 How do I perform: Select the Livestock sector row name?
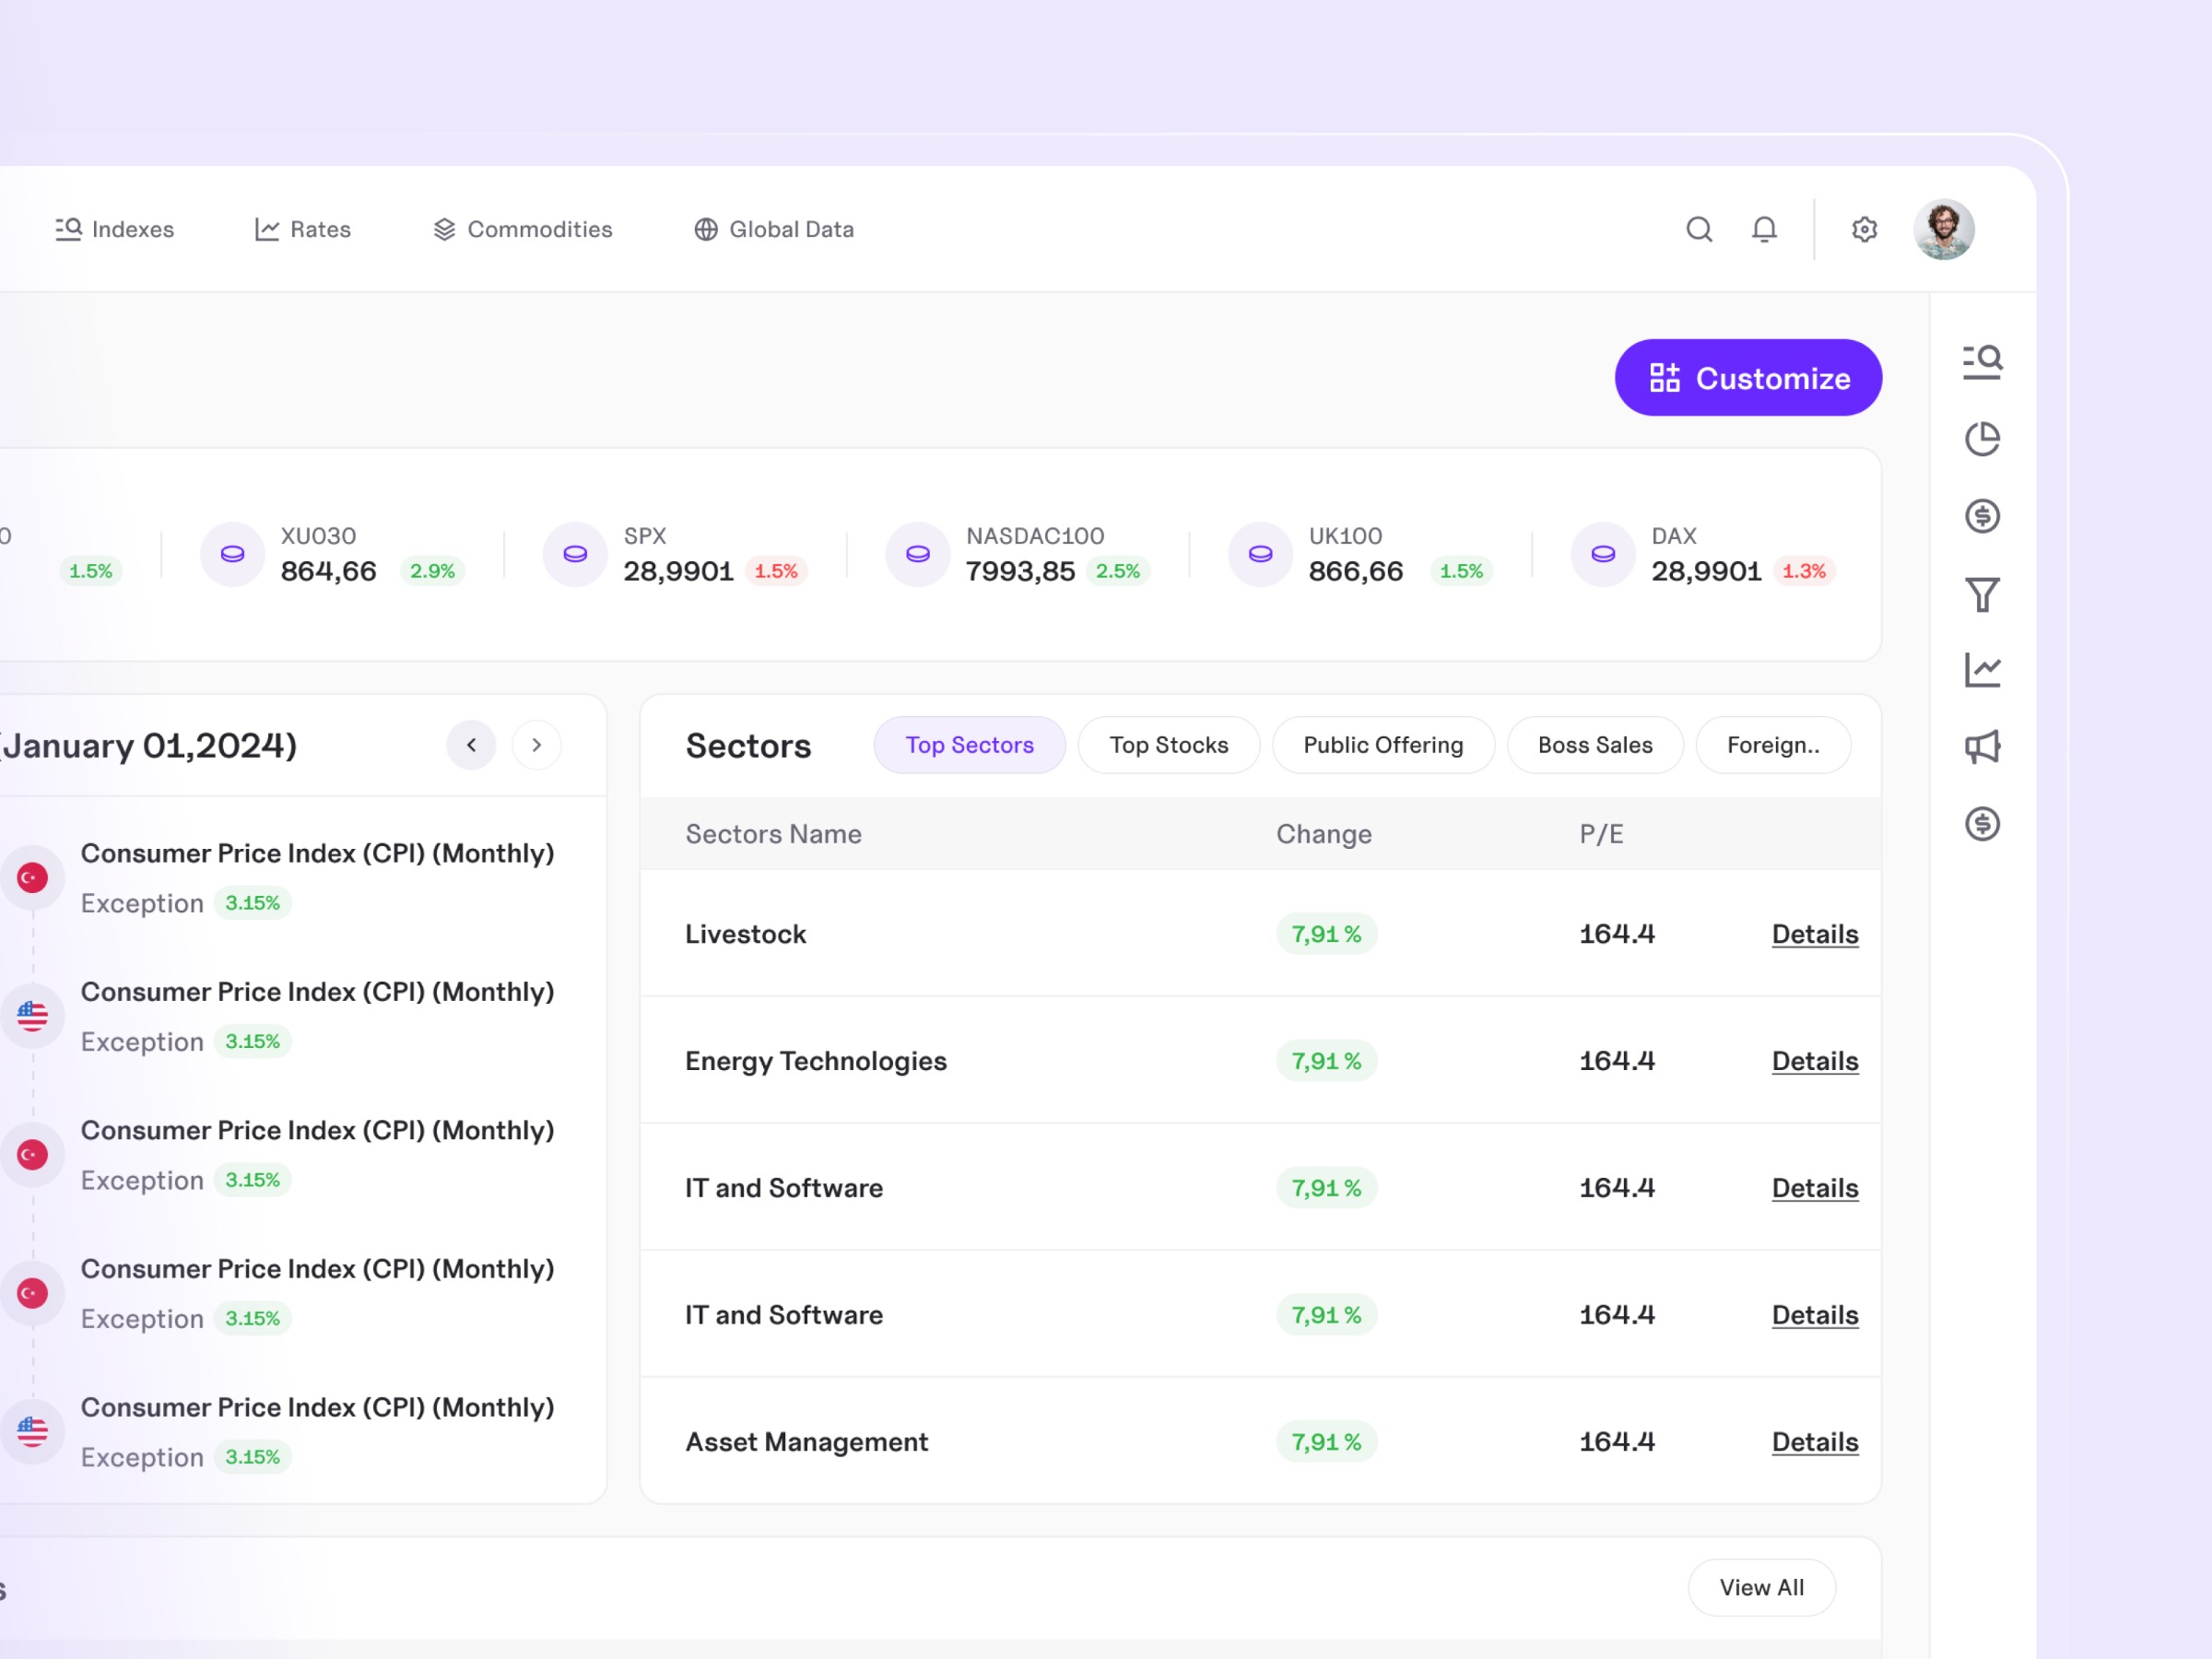coord(746,934)
